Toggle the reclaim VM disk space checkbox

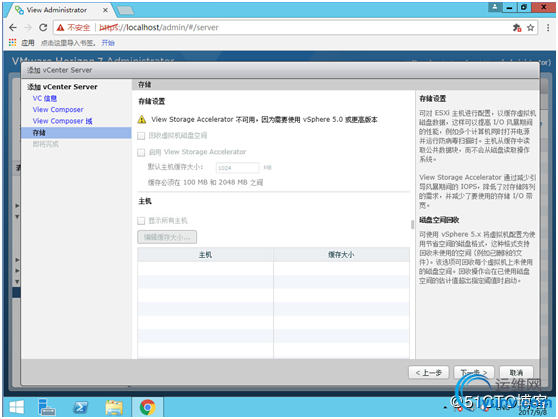pyautogui.click(x=141, y=136)
